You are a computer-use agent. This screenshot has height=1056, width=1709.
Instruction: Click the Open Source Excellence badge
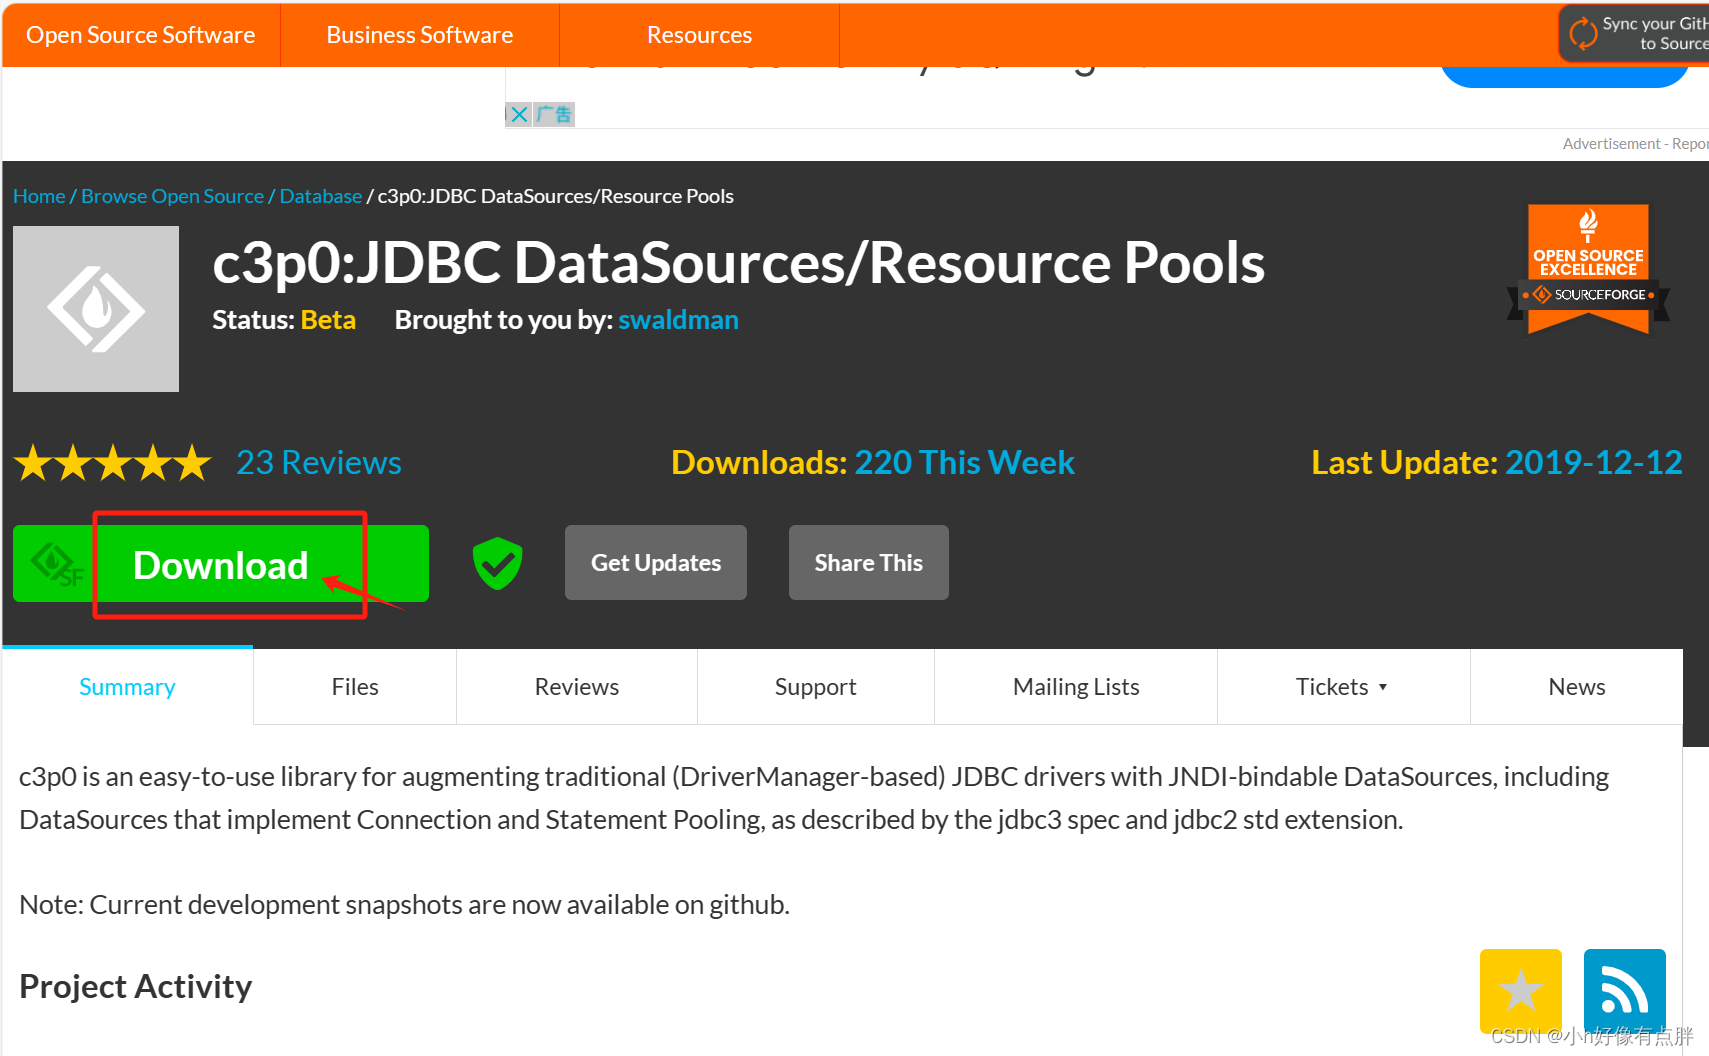1588,270
